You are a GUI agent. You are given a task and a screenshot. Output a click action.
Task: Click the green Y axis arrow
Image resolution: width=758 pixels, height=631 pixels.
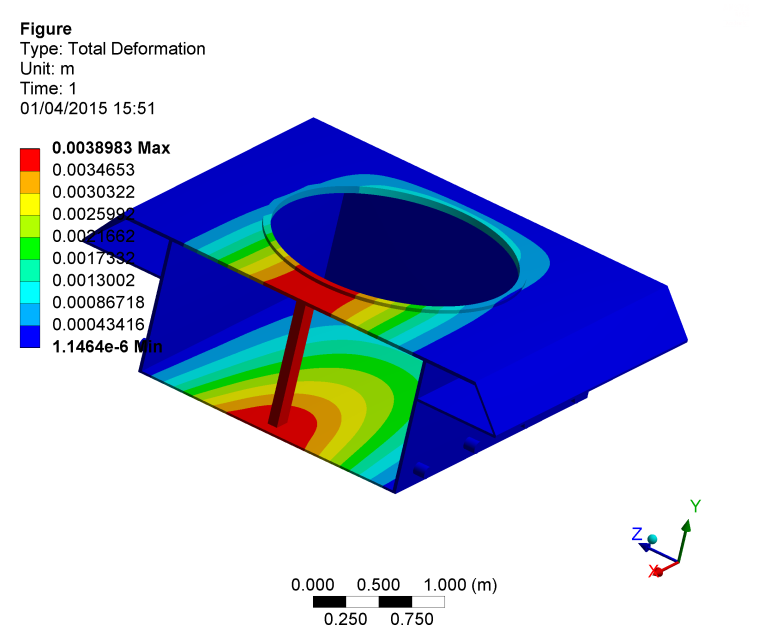click(x=684, y=541)
